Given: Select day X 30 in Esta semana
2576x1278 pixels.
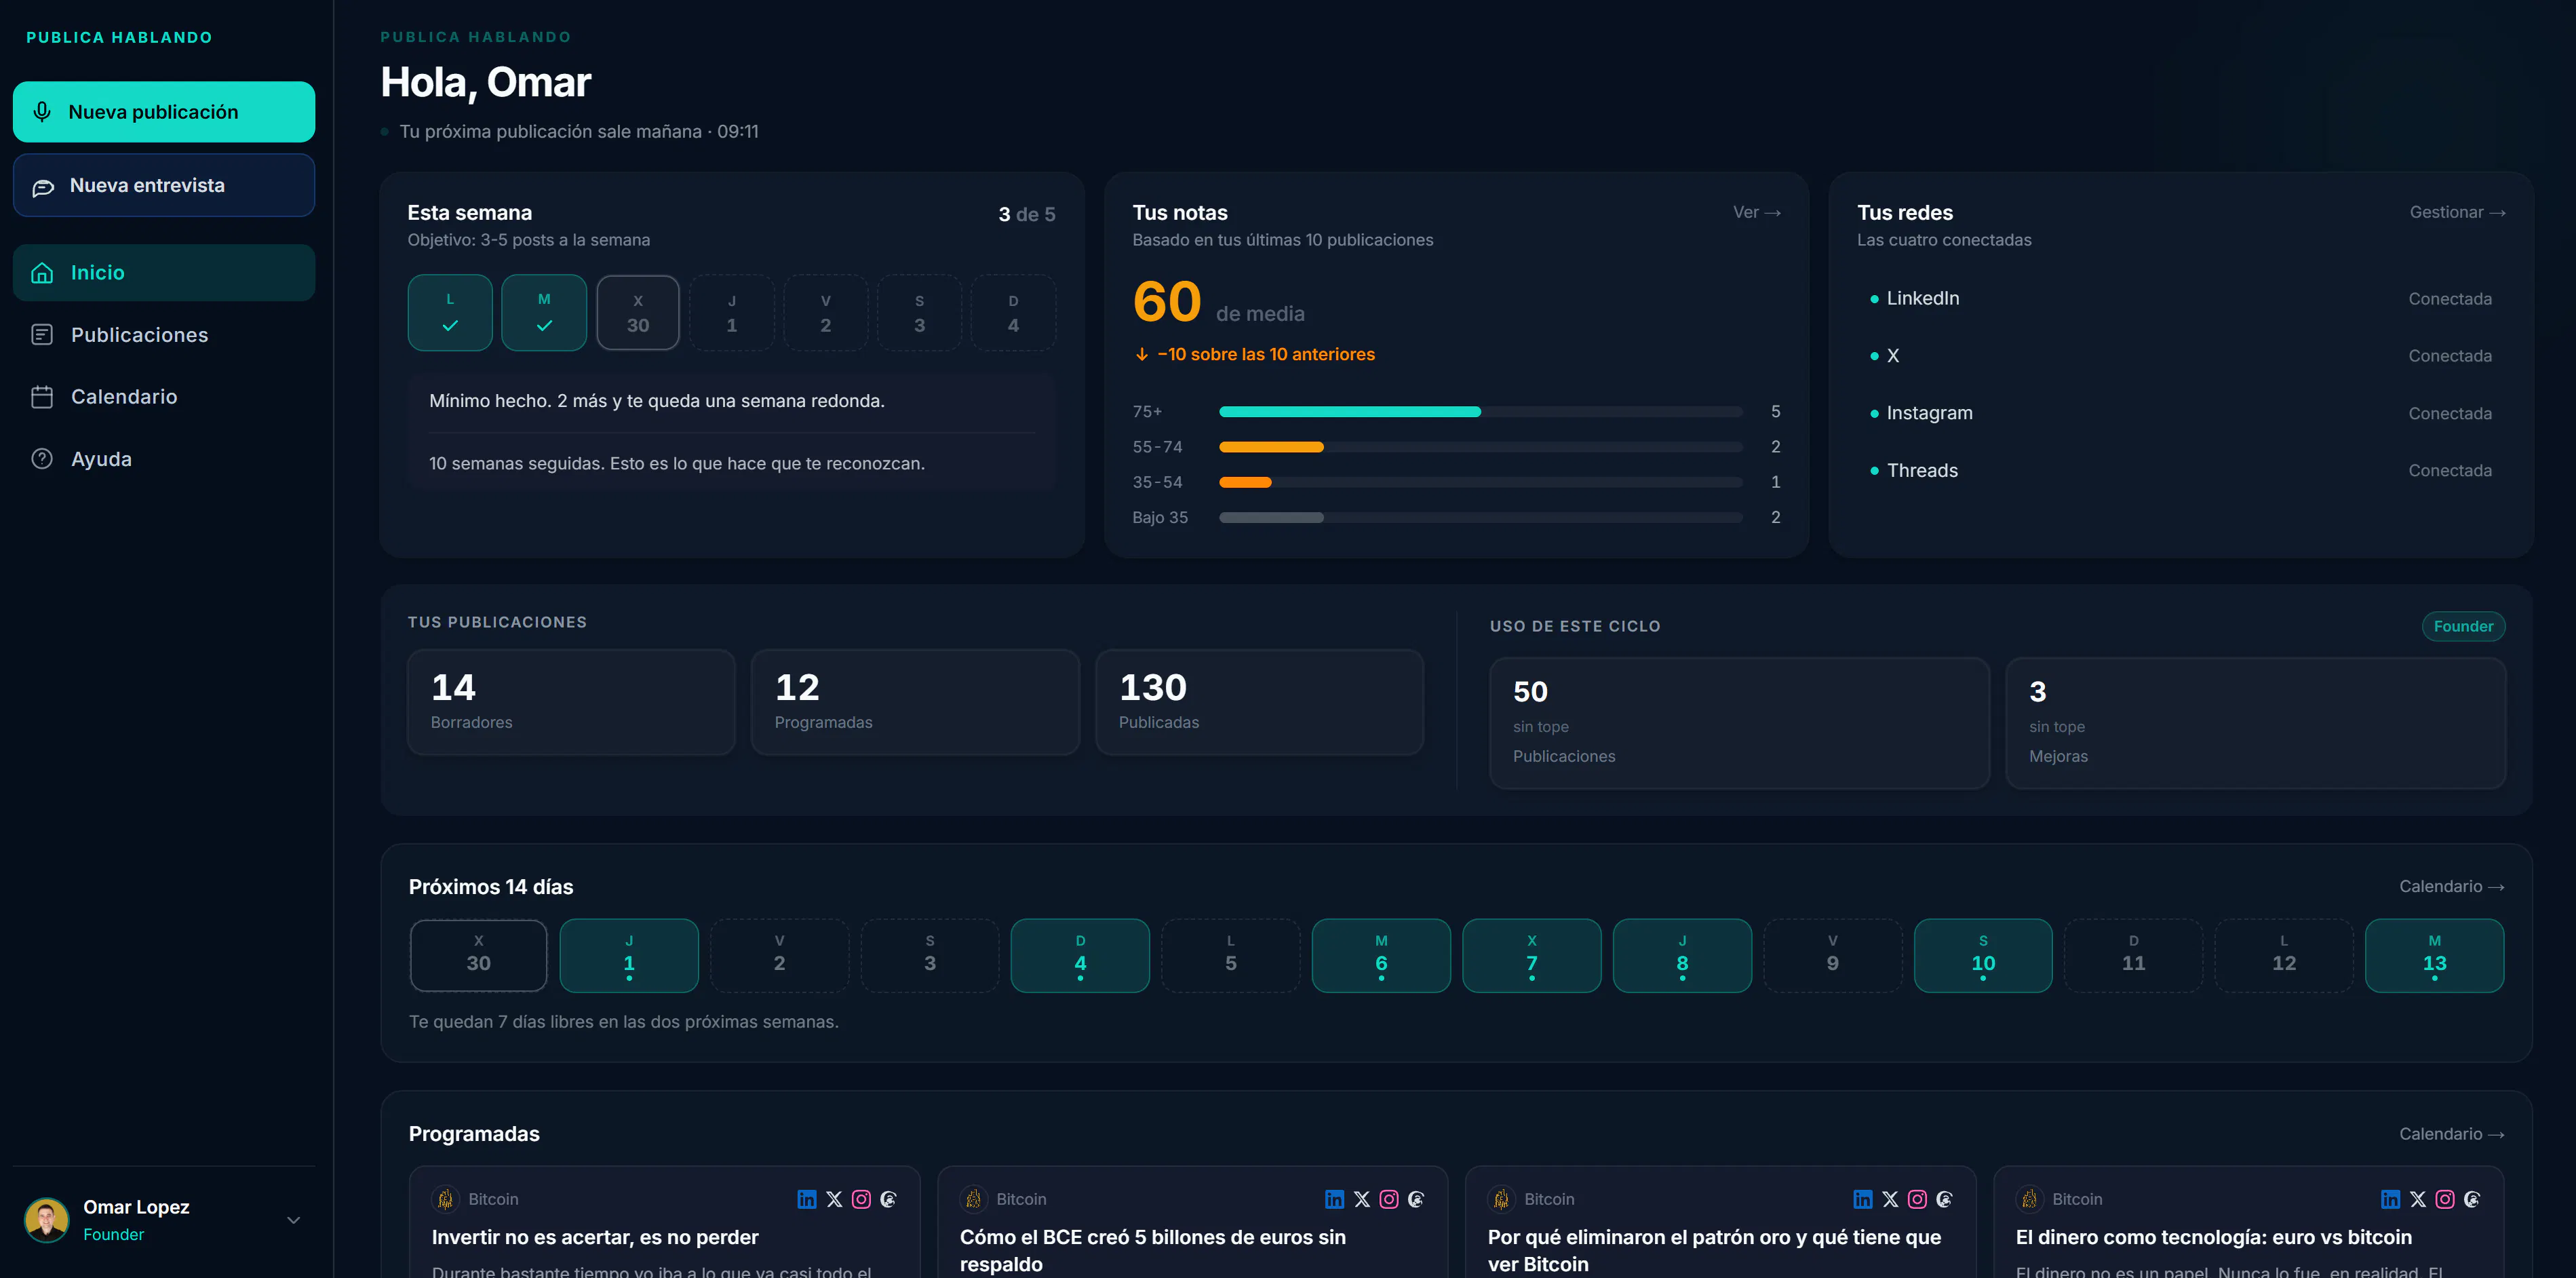Looking at the screenshot, I should click(638, 313).
